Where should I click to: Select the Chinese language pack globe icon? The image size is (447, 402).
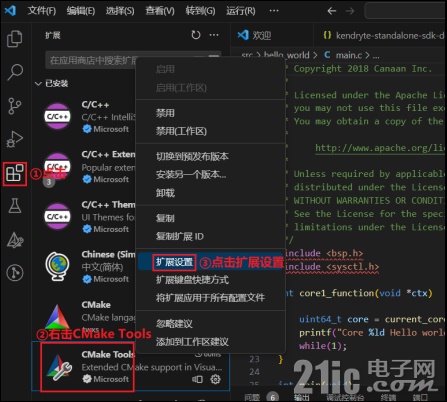[x=57, y=266]
